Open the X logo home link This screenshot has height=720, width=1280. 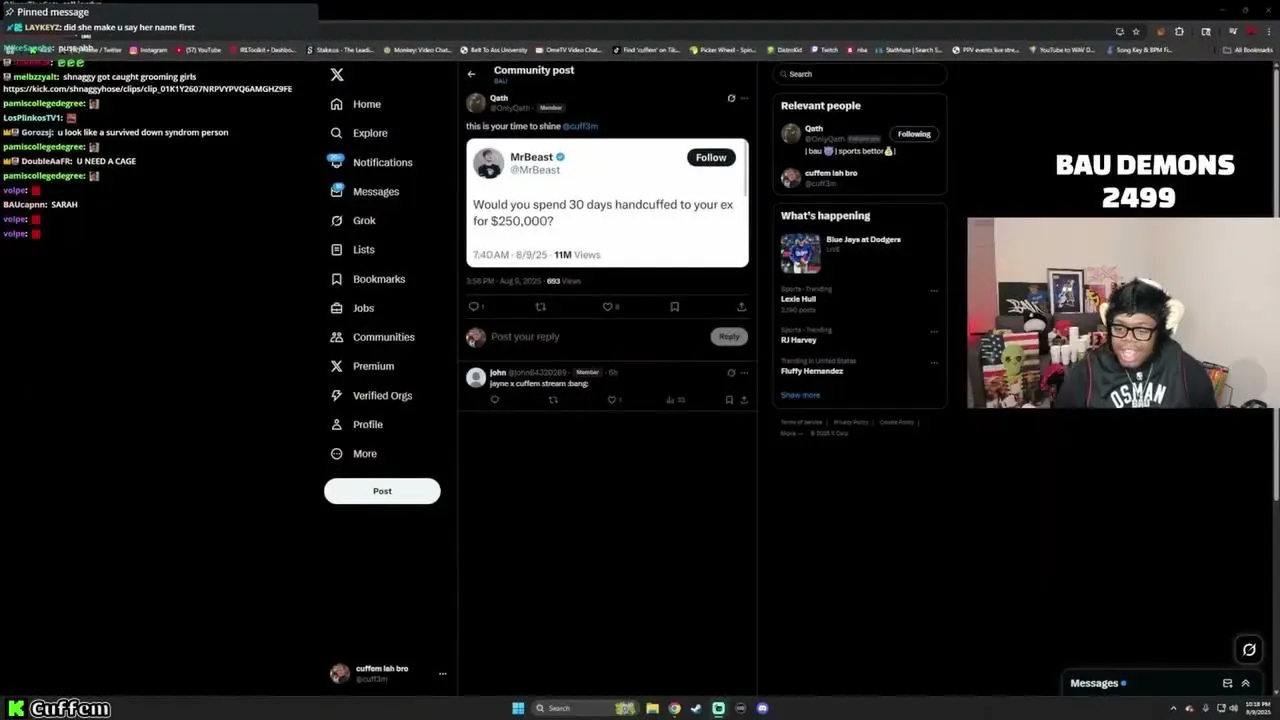tap(337, 75)
